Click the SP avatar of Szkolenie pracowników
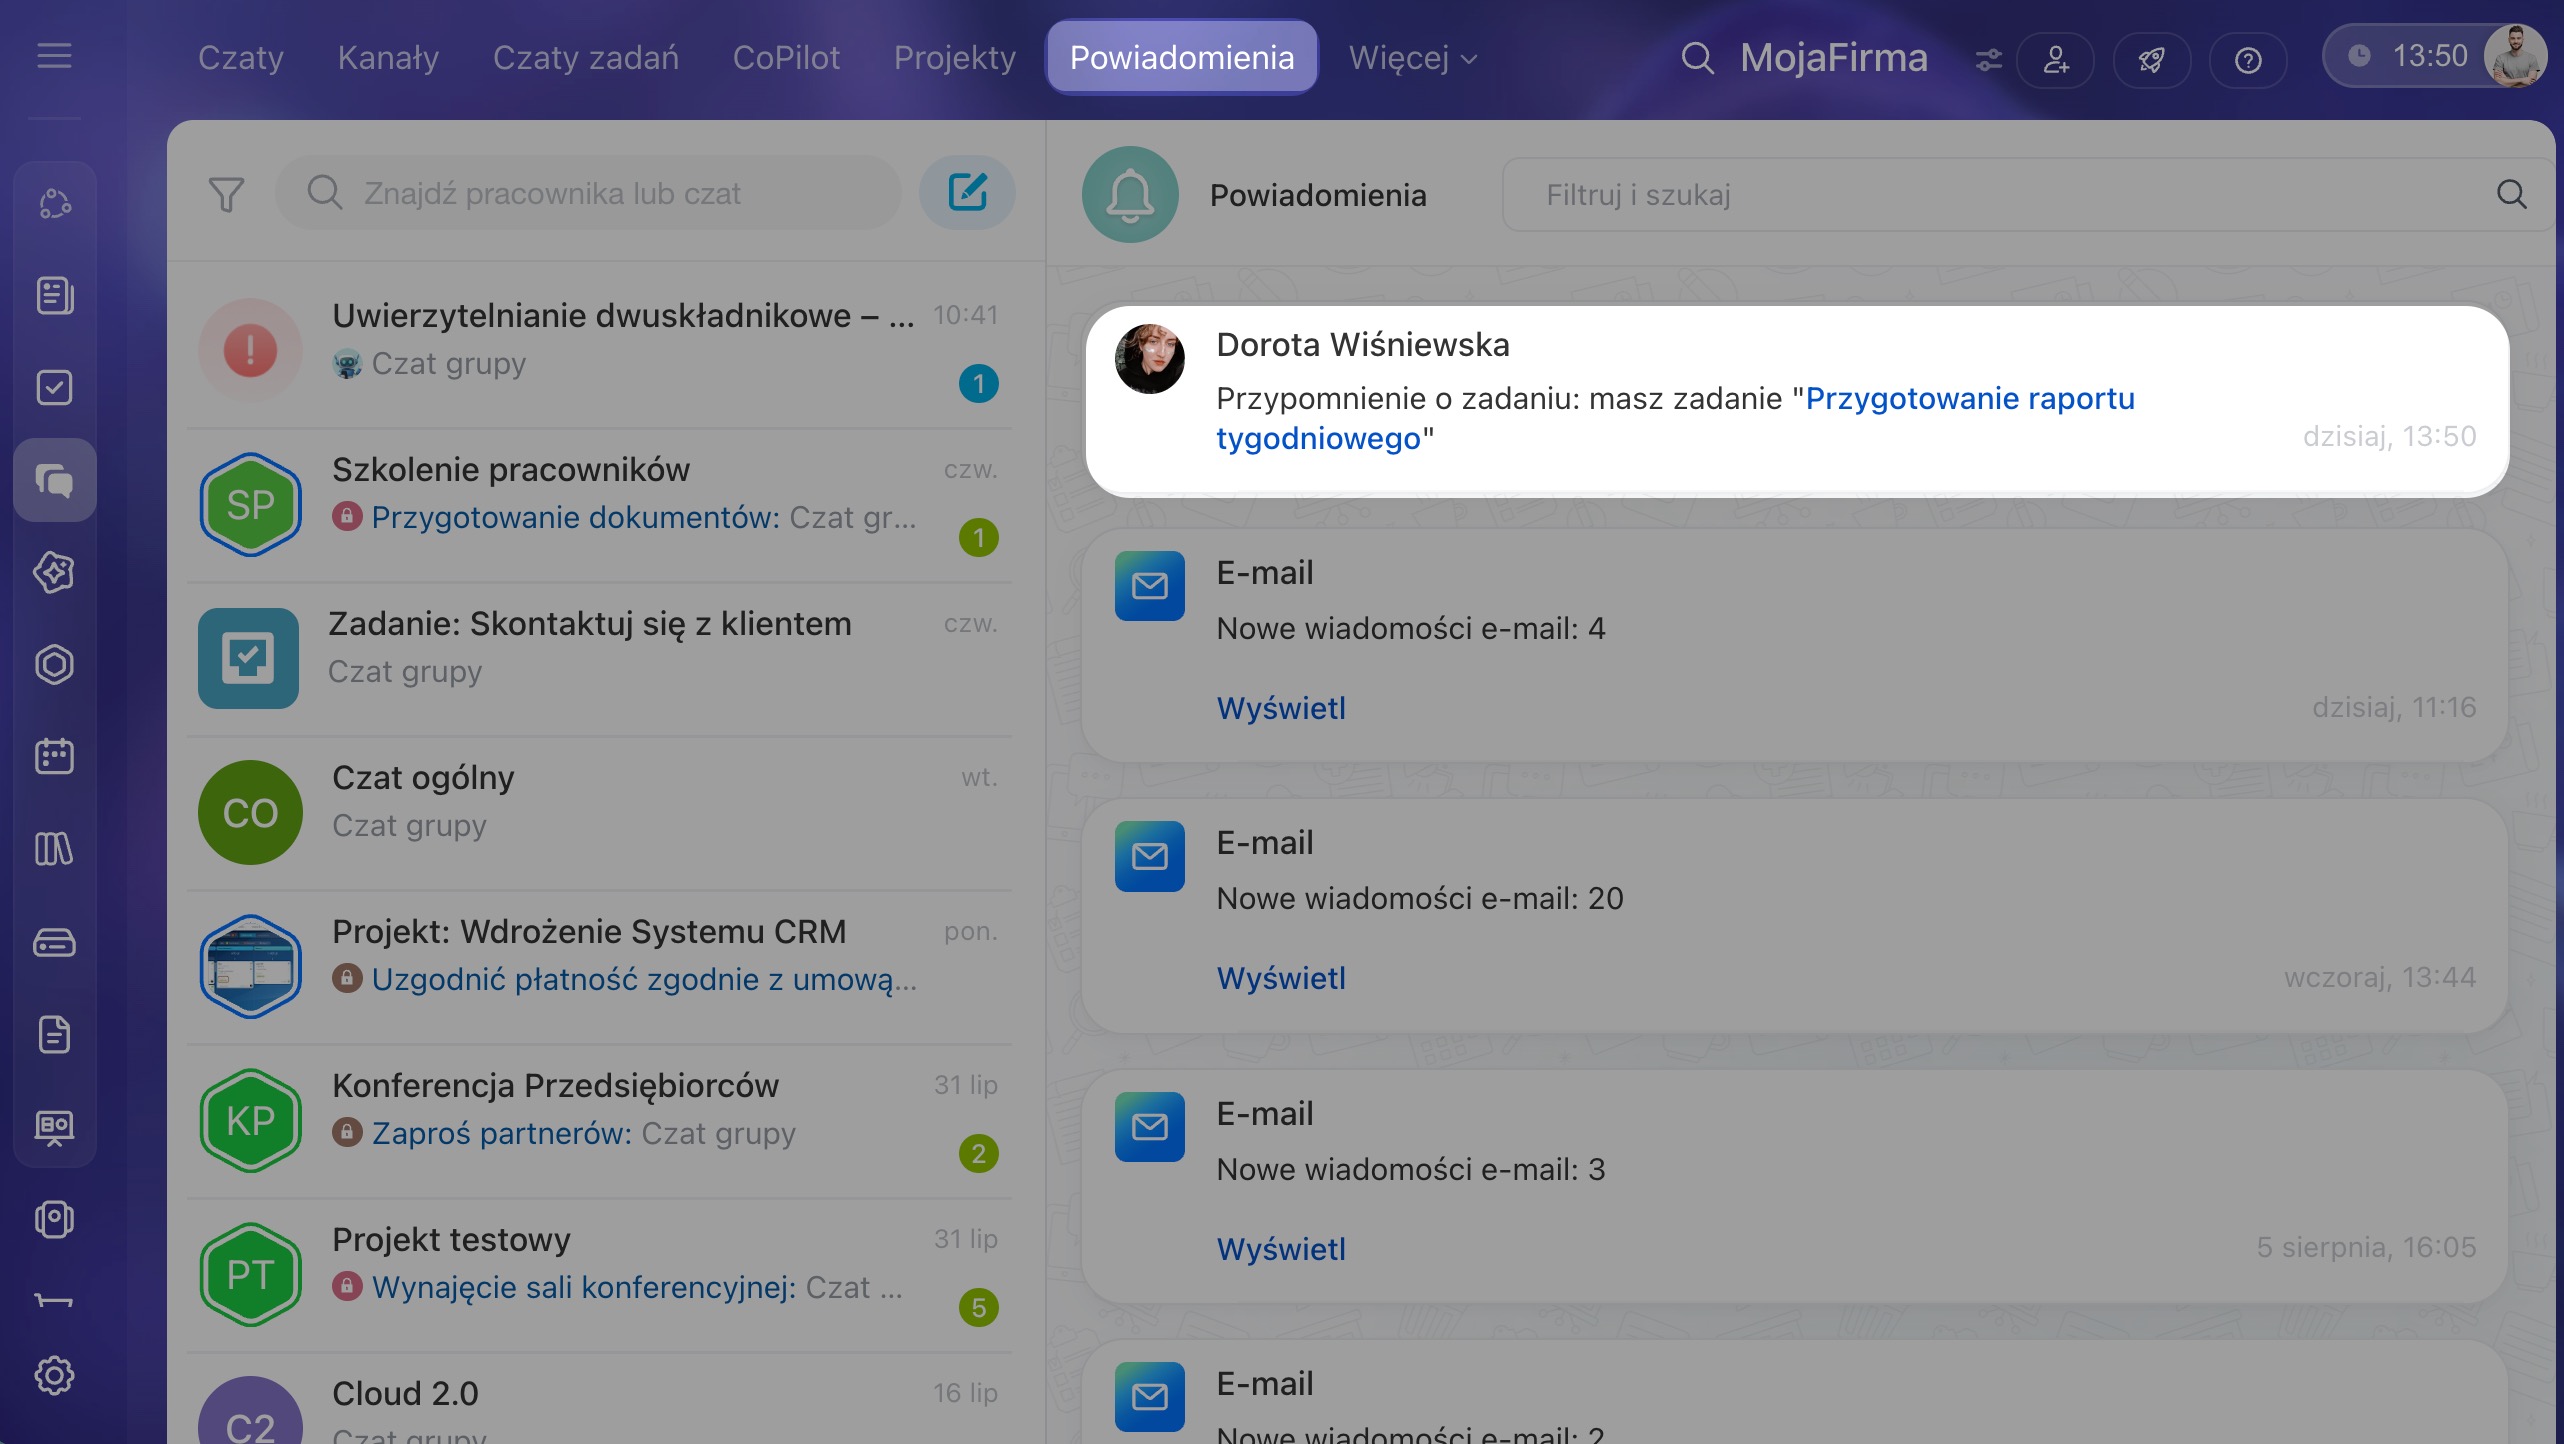This screenshot has width=2564, height=1444. coord(250,504)
